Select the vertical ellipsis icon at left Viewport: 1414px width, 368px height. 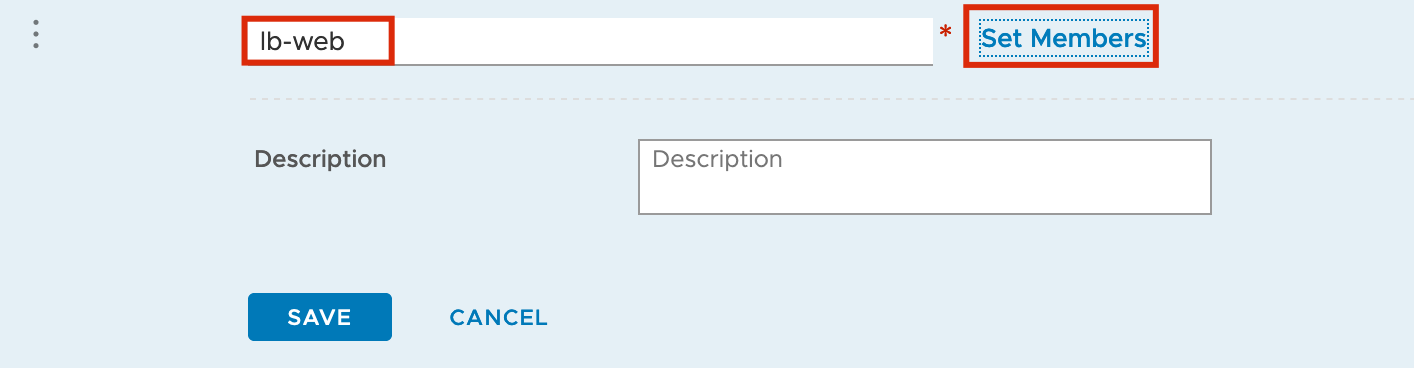[x=36, y=36]
